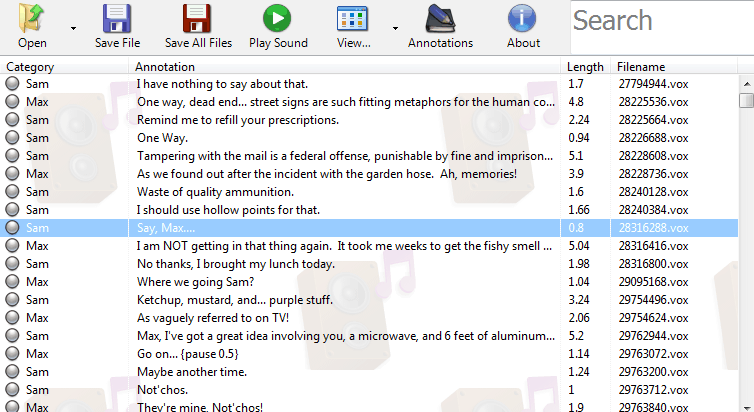Select "As vaguely referred to on TV!"

pyautogui.click(x=213, y=318)
